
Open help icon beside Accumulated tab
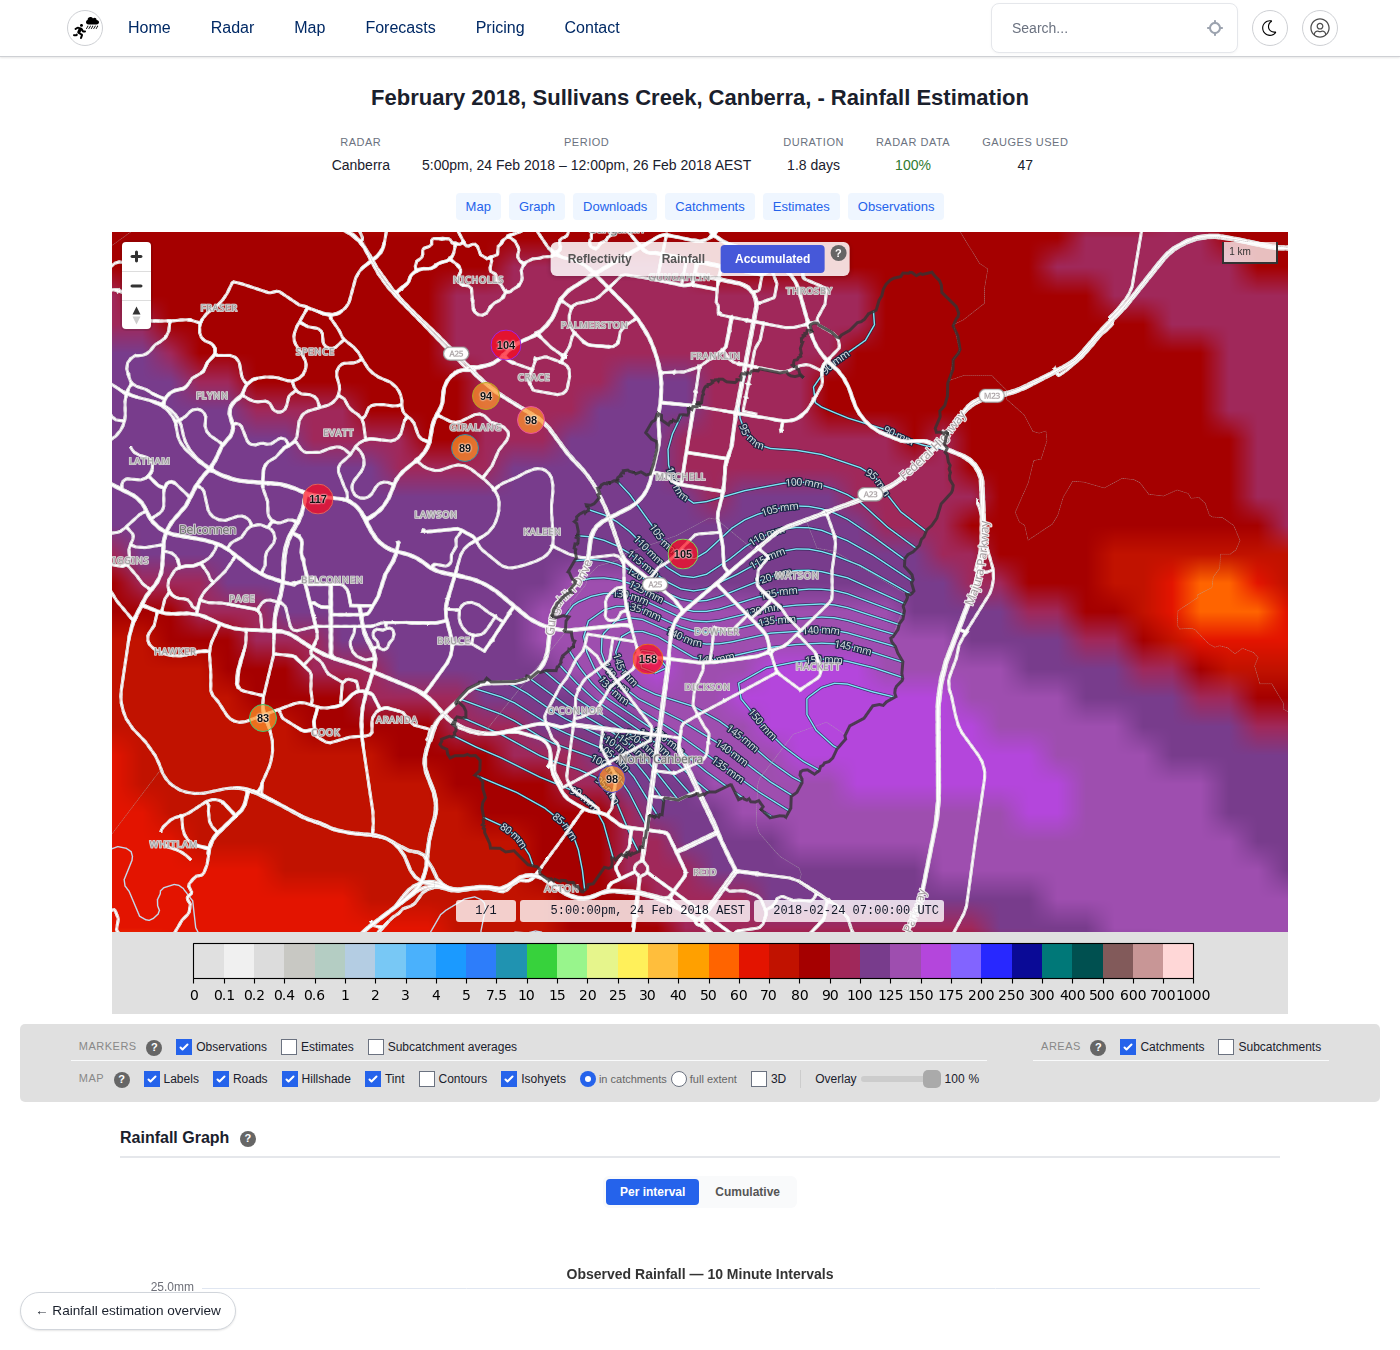839,253
